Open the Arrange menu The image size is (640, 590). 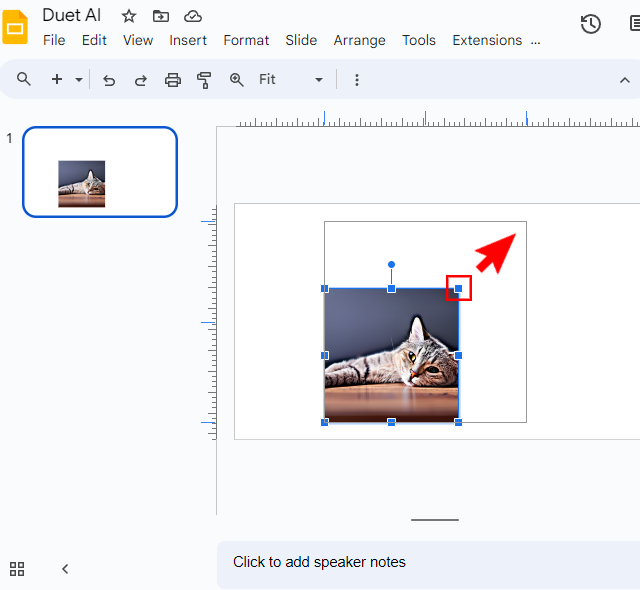[x=360, y=40]
